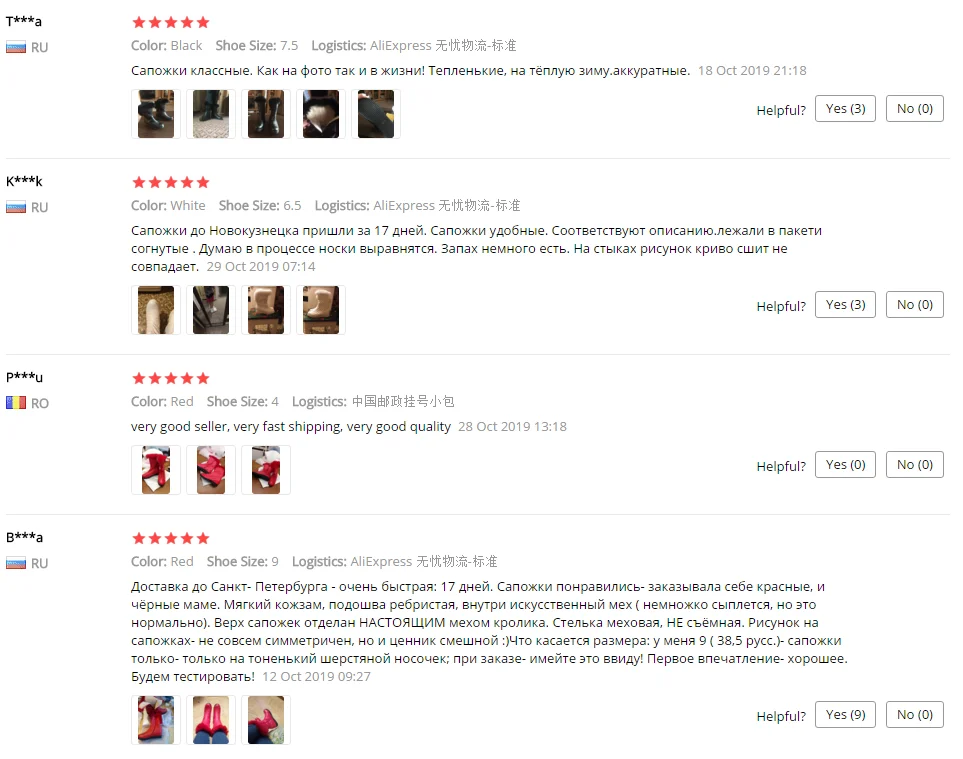Open first red boots photo by P***u
This screenshot has height=759, width=963.
coord(156,470)
